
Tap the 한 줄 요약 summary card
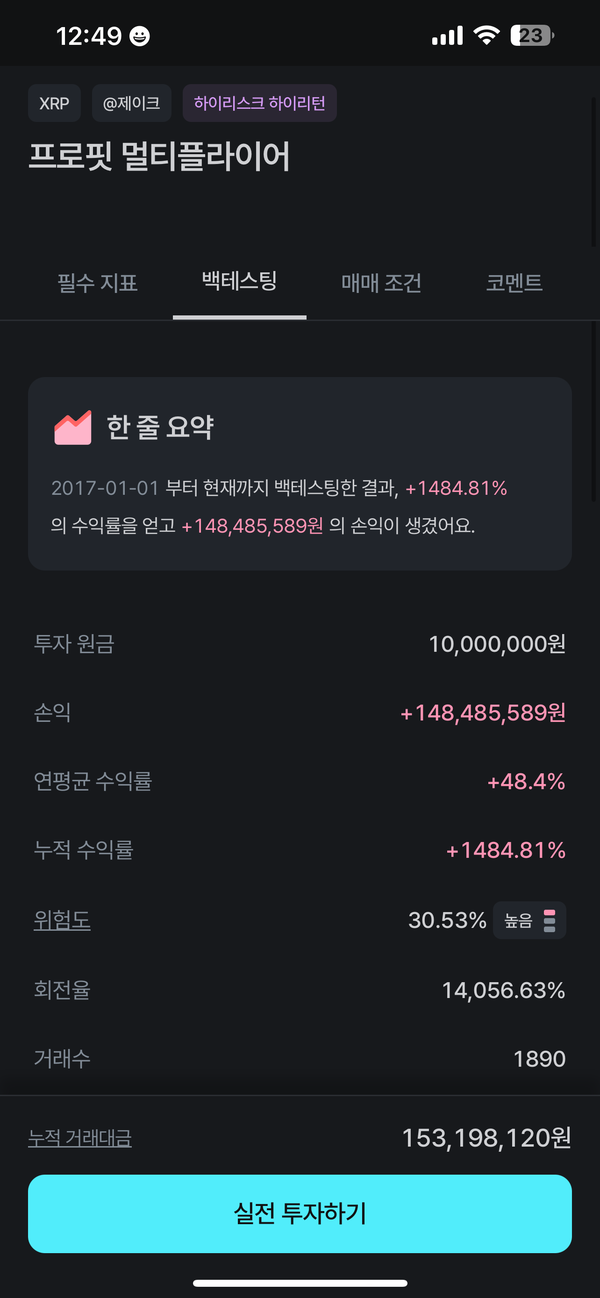pyautogui.click(x=300, y=473)
